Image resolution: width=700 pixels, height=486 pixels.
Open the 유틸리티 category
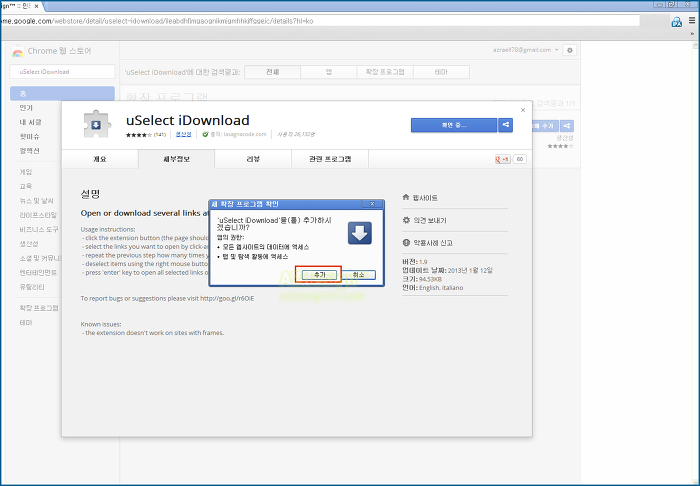(x=32, y=287)
